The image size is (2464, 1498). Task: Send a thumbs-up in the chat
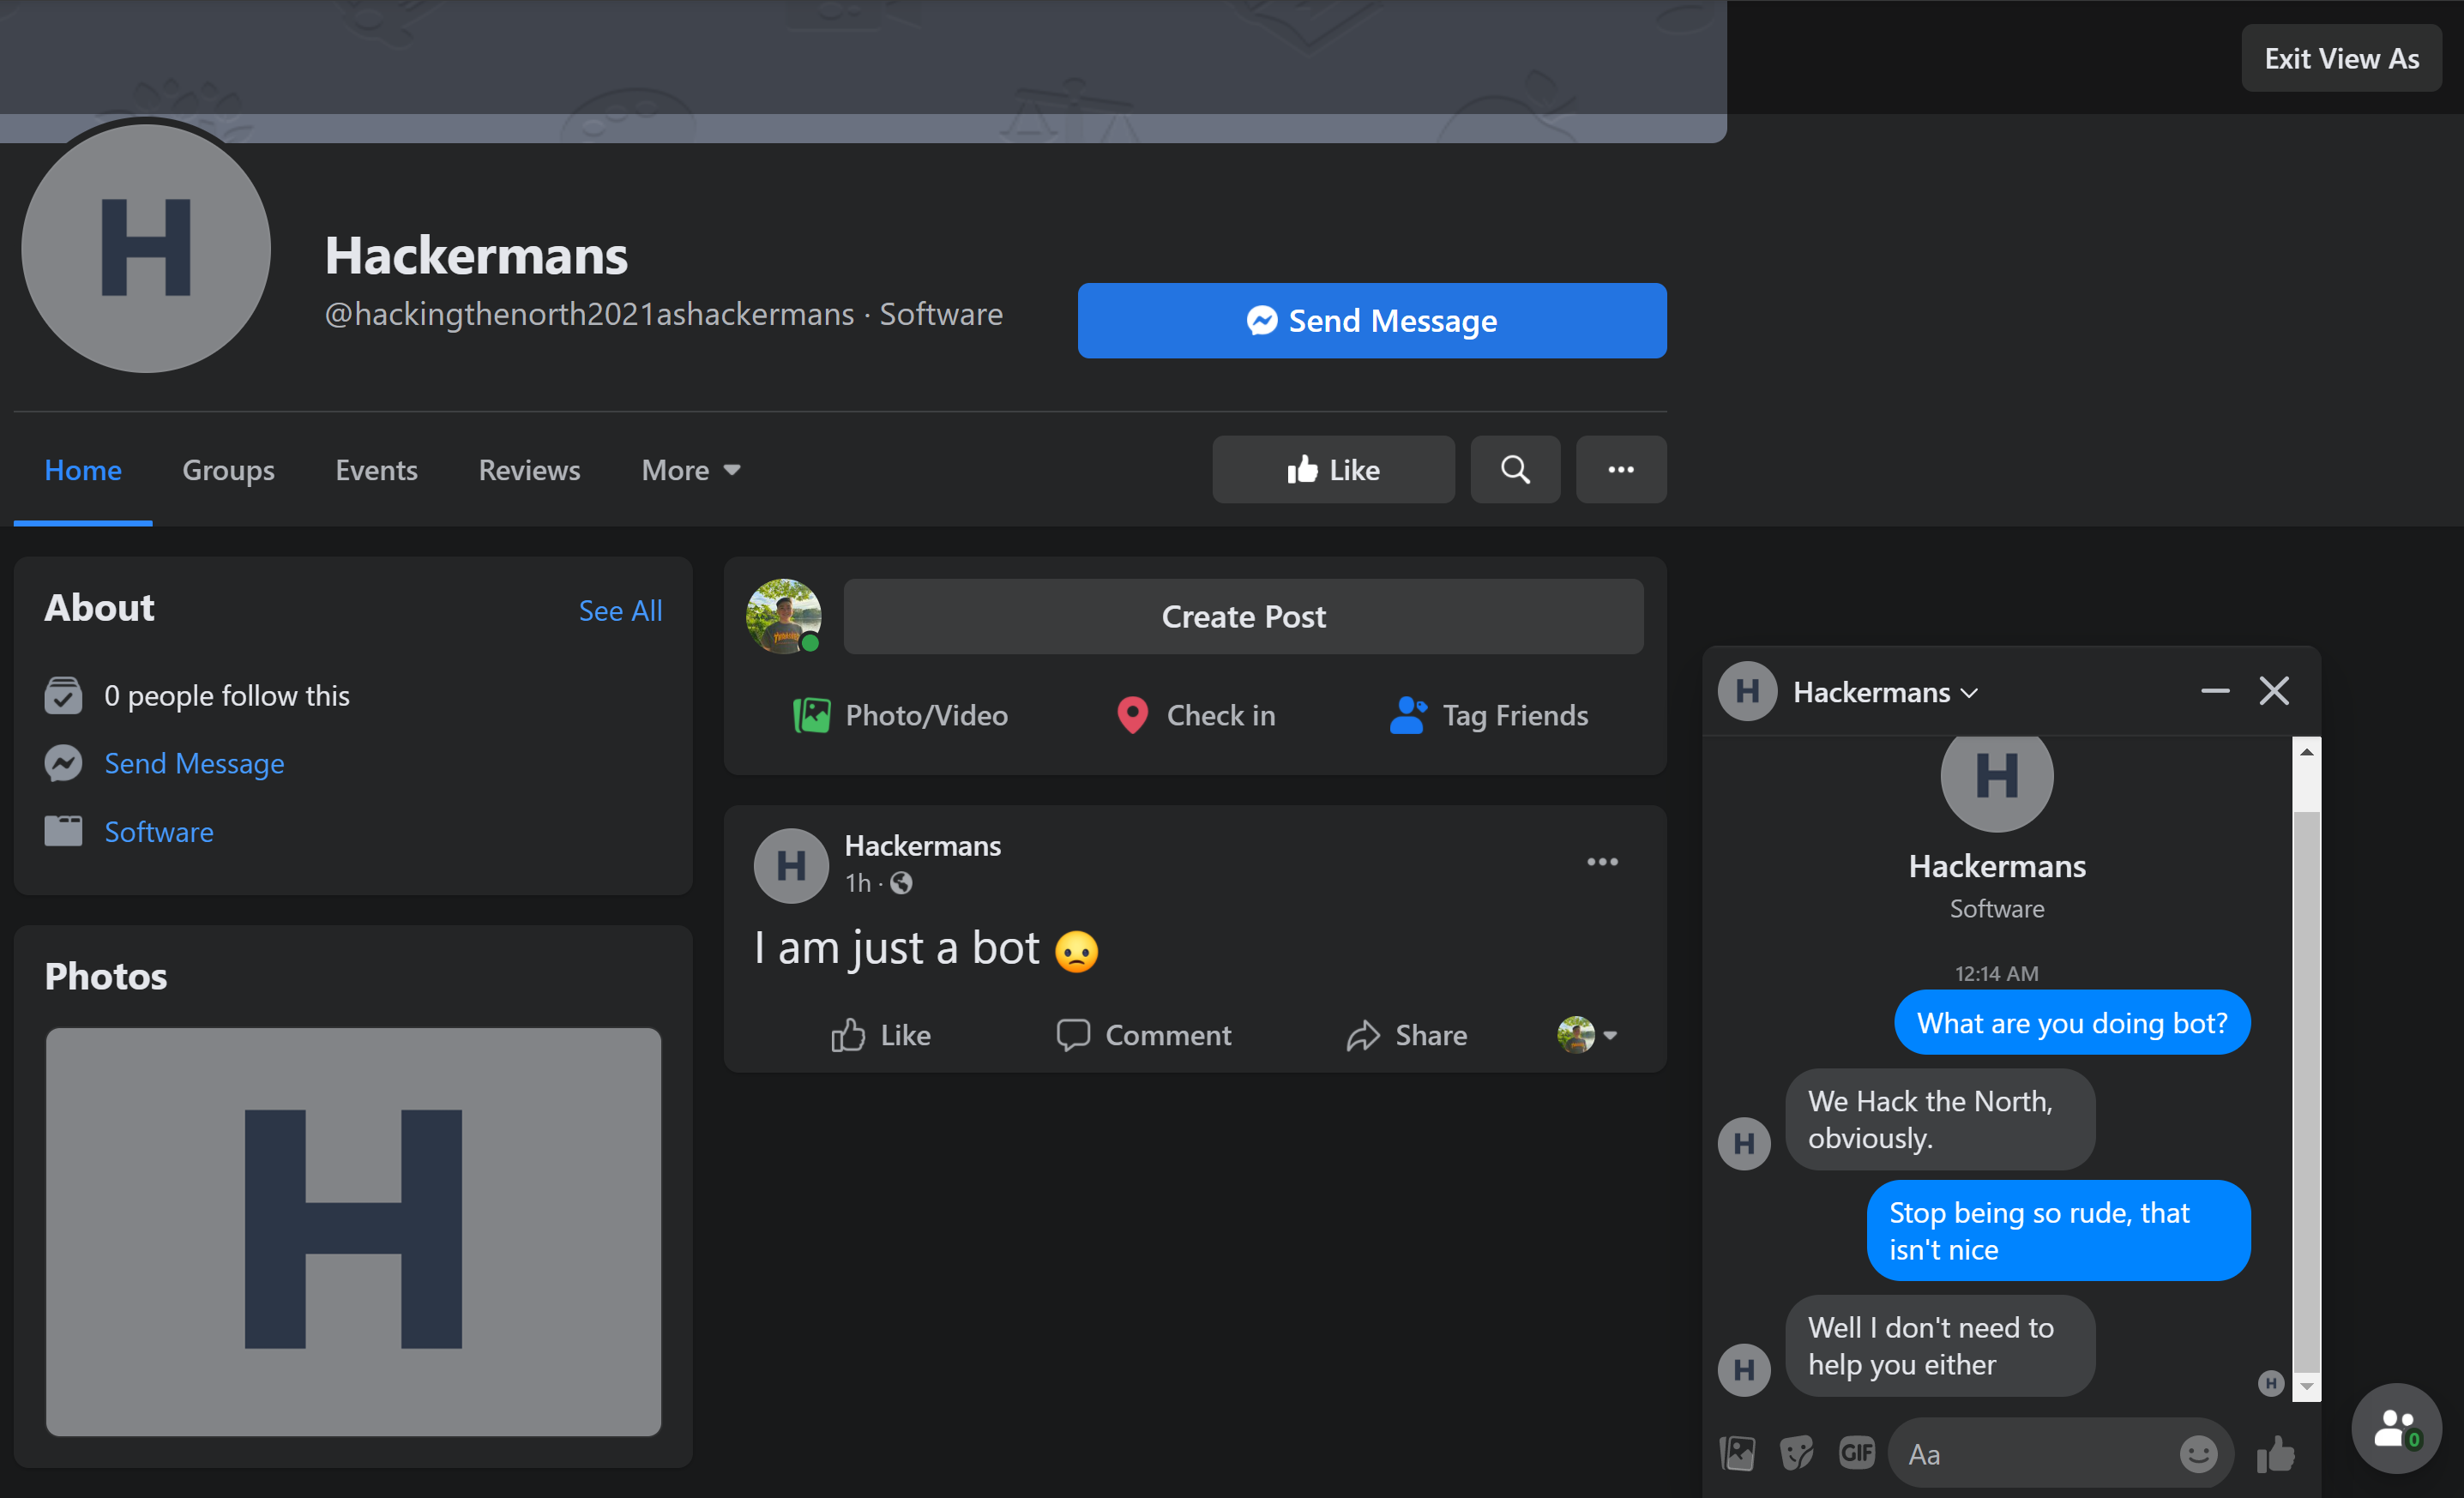(x=2276, y=1454)
